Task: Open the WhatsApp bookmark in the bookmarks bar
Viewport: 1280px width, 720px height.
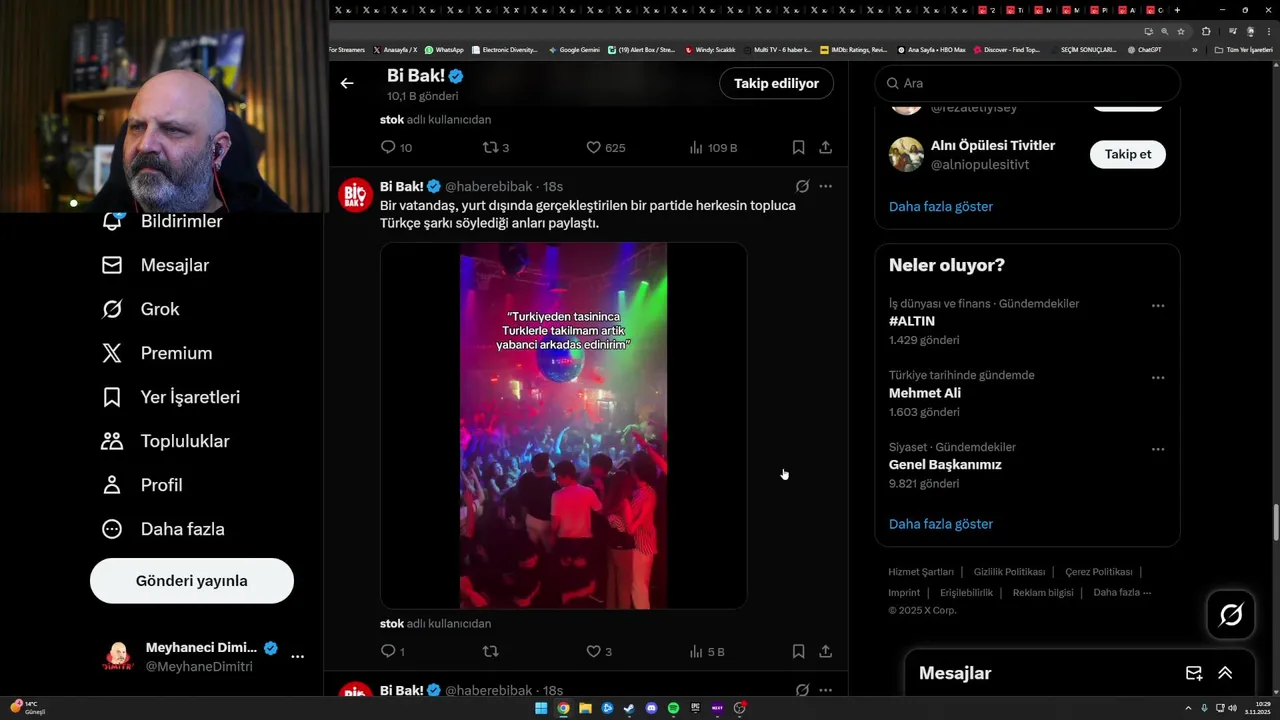Action: point(444,49)
